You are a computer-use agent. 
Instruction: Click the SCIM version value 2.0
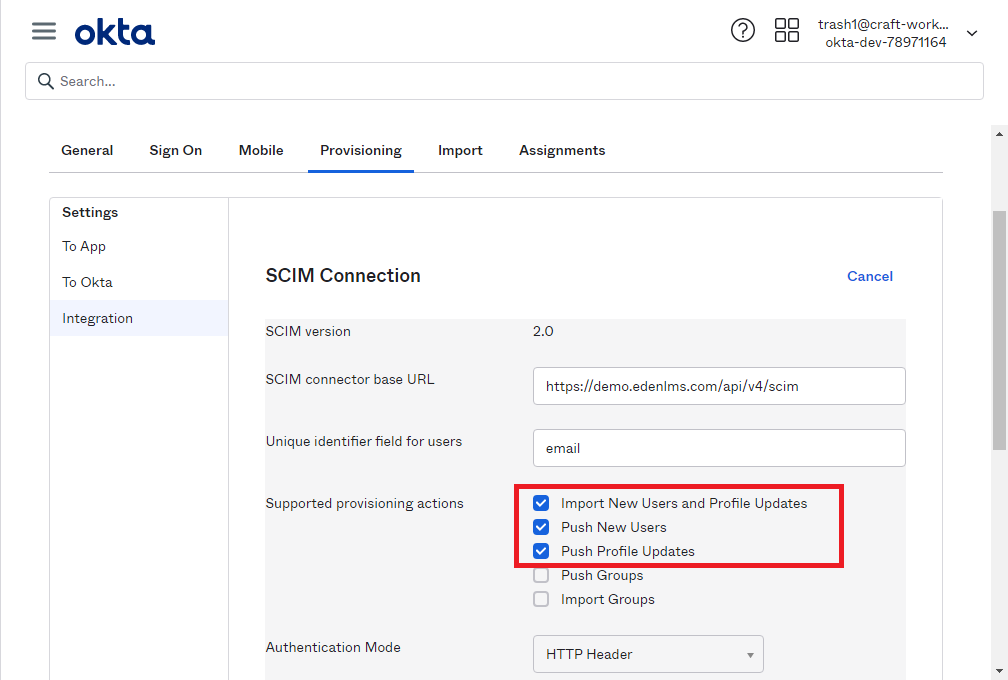point(543,332)
